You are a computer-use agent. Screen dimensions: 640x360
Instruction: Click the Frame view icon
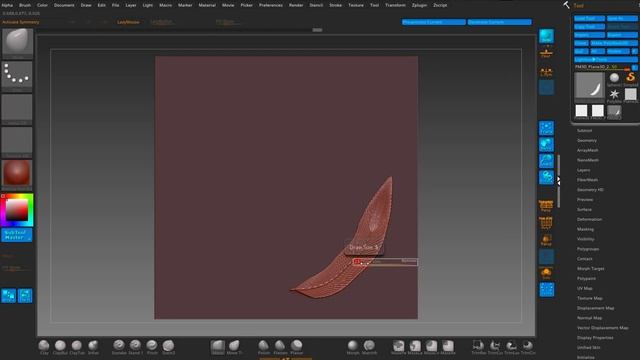pos(546,128)
